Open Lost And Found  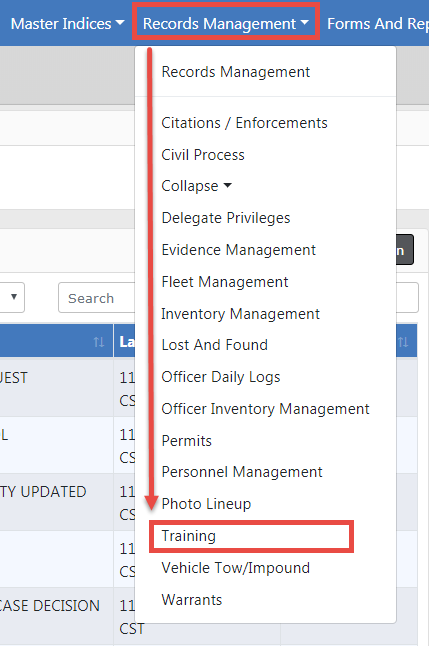215,345
